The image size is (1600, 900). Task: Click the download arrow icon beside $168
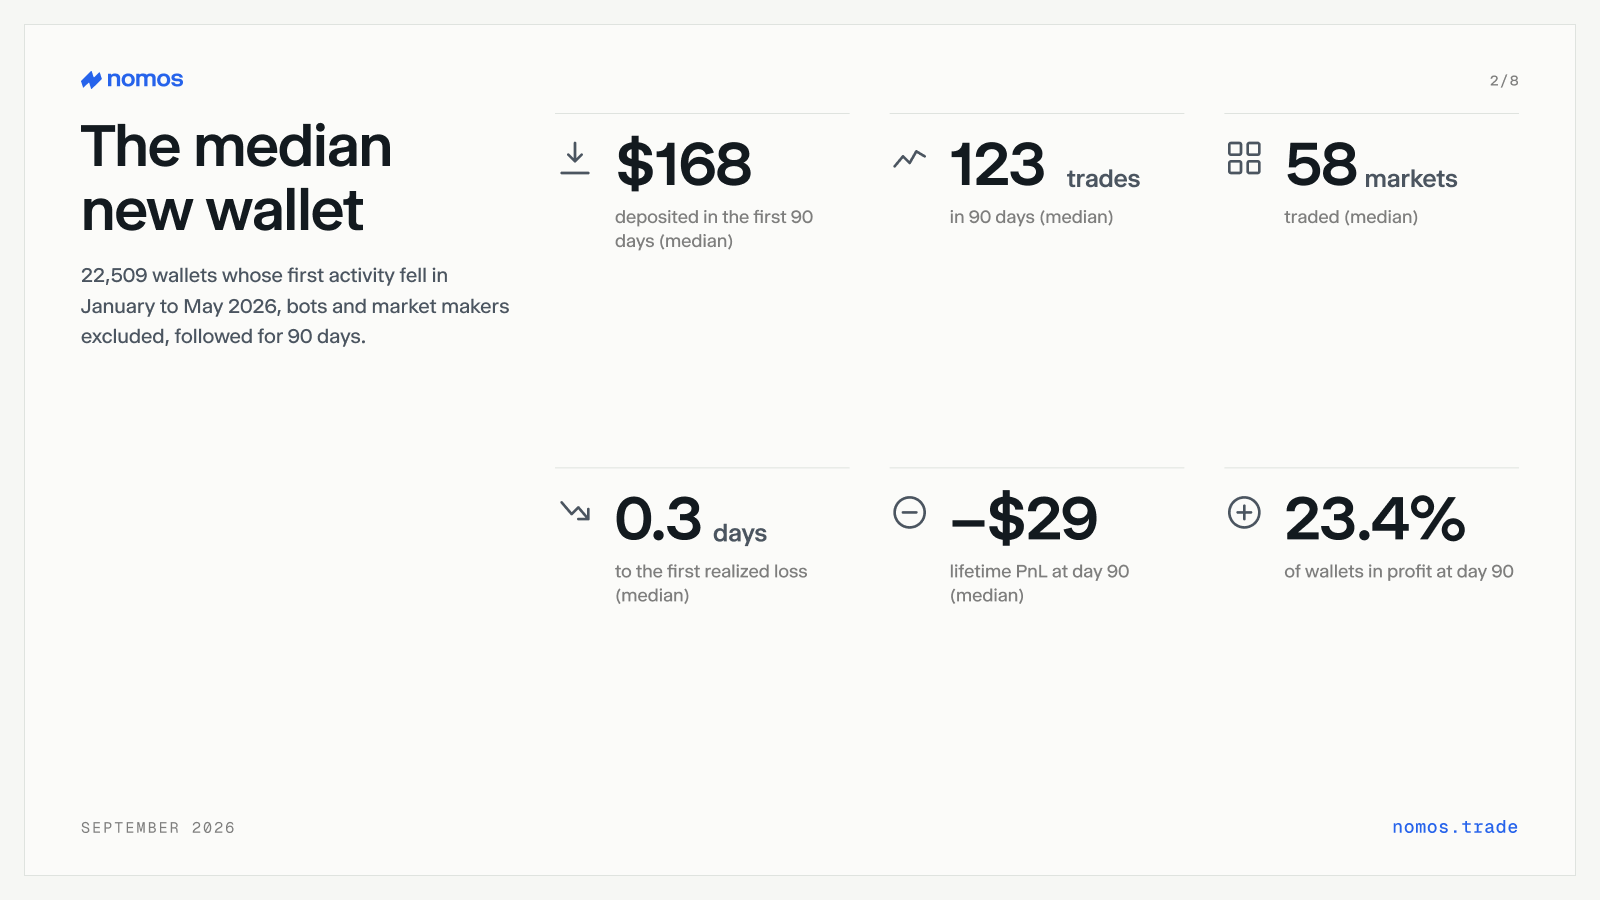[575, 158]
